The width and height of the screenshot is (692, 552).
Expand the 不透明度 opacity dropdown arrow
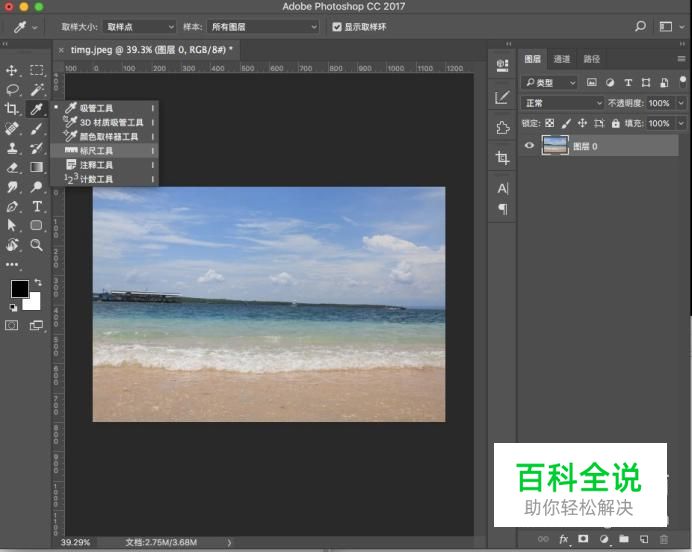tap(681, 103)
